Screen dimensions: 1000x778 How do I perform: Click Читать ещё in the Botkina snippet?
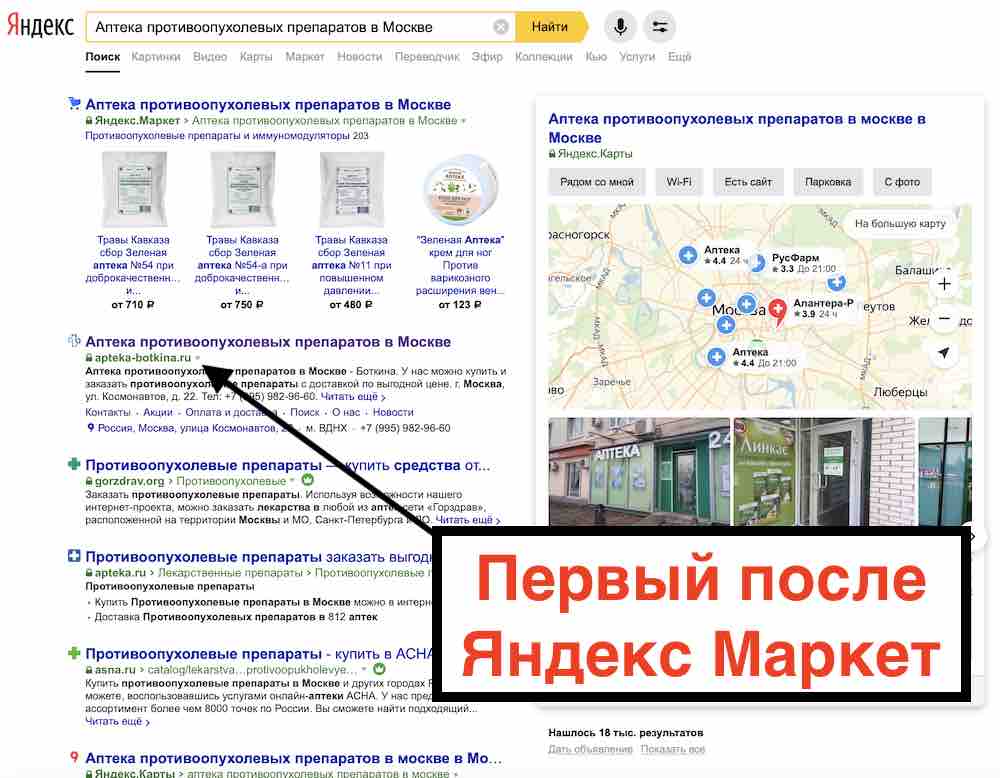point(353,397)
